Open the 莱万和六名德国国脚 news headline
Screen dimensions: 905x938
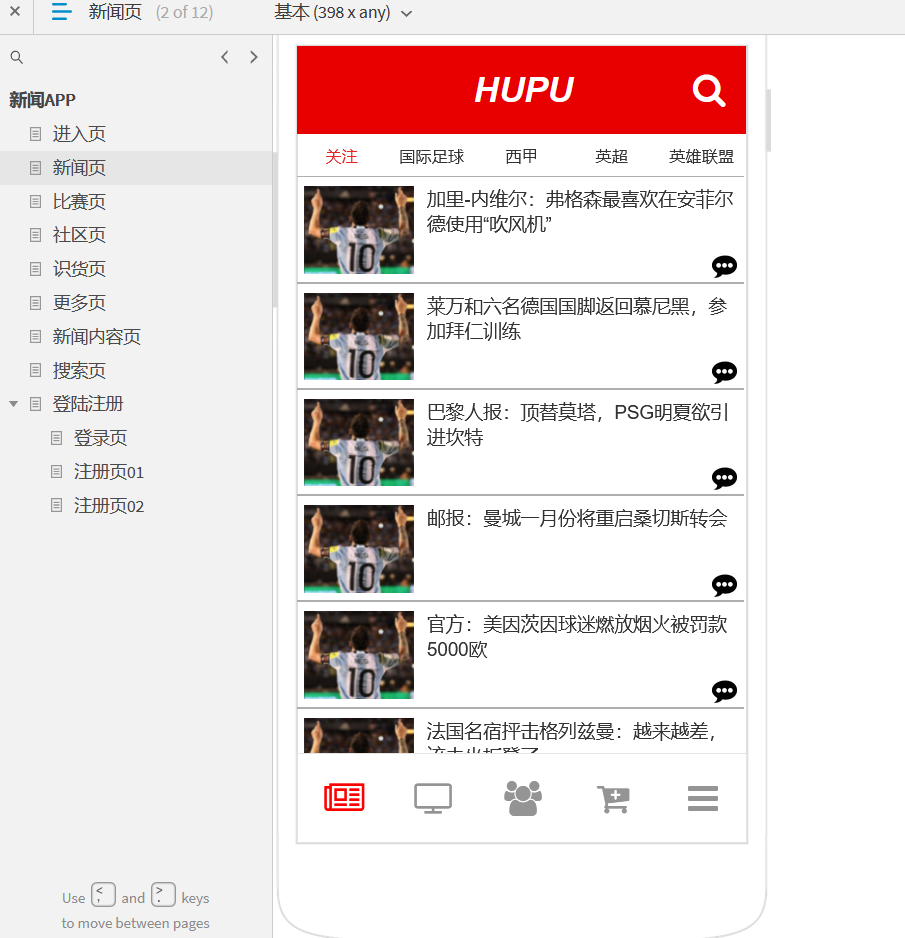pyautogui.click(x=577, y=319)
